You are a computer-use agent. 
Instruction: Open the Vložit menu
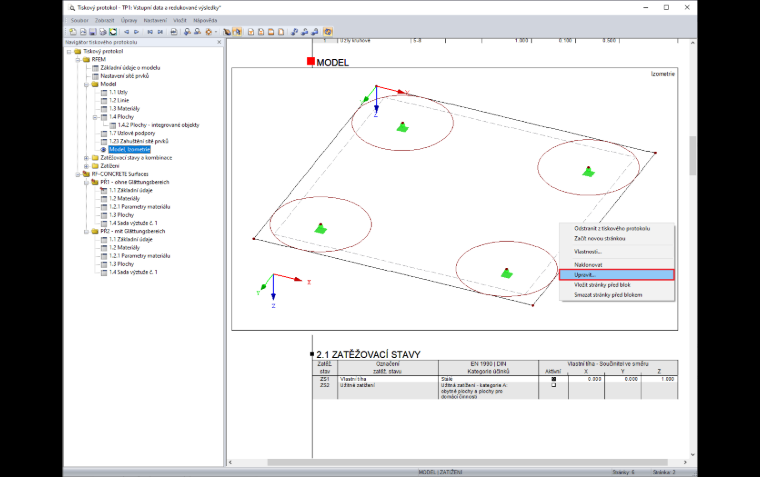click(180, 20)
